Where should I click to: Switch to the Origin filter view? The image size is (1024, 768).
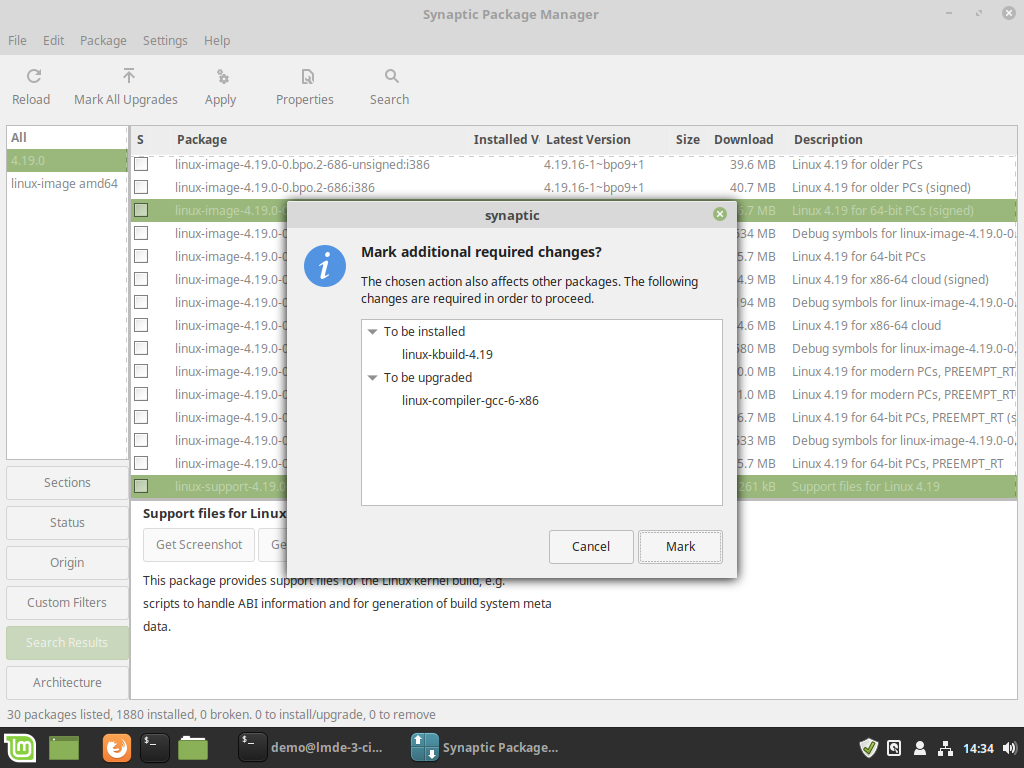click(x=67, y=562)
